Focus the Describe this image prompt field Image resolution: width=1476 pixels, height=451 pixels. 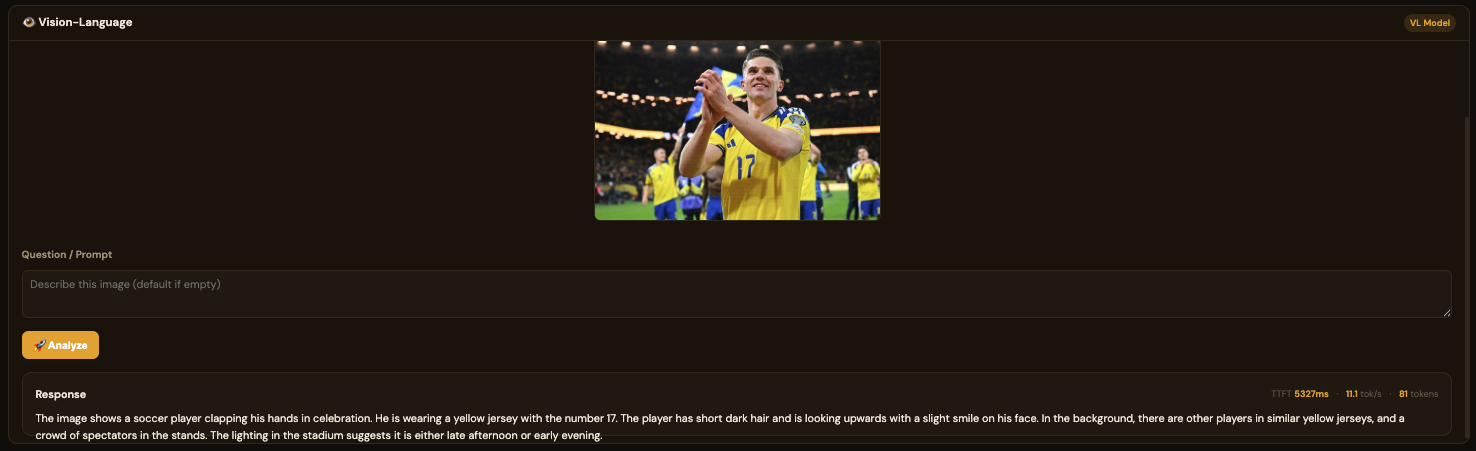tap(736, 294)
